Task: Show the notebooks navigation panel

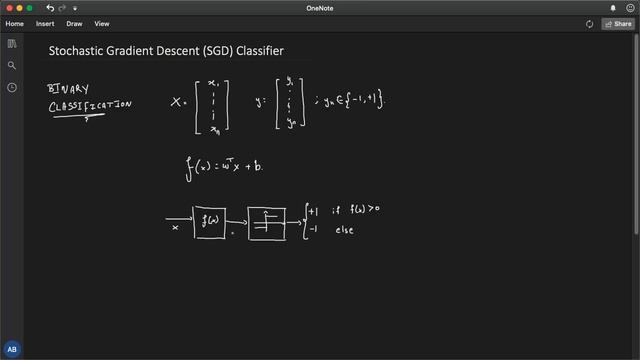Action: click(12, 44)
